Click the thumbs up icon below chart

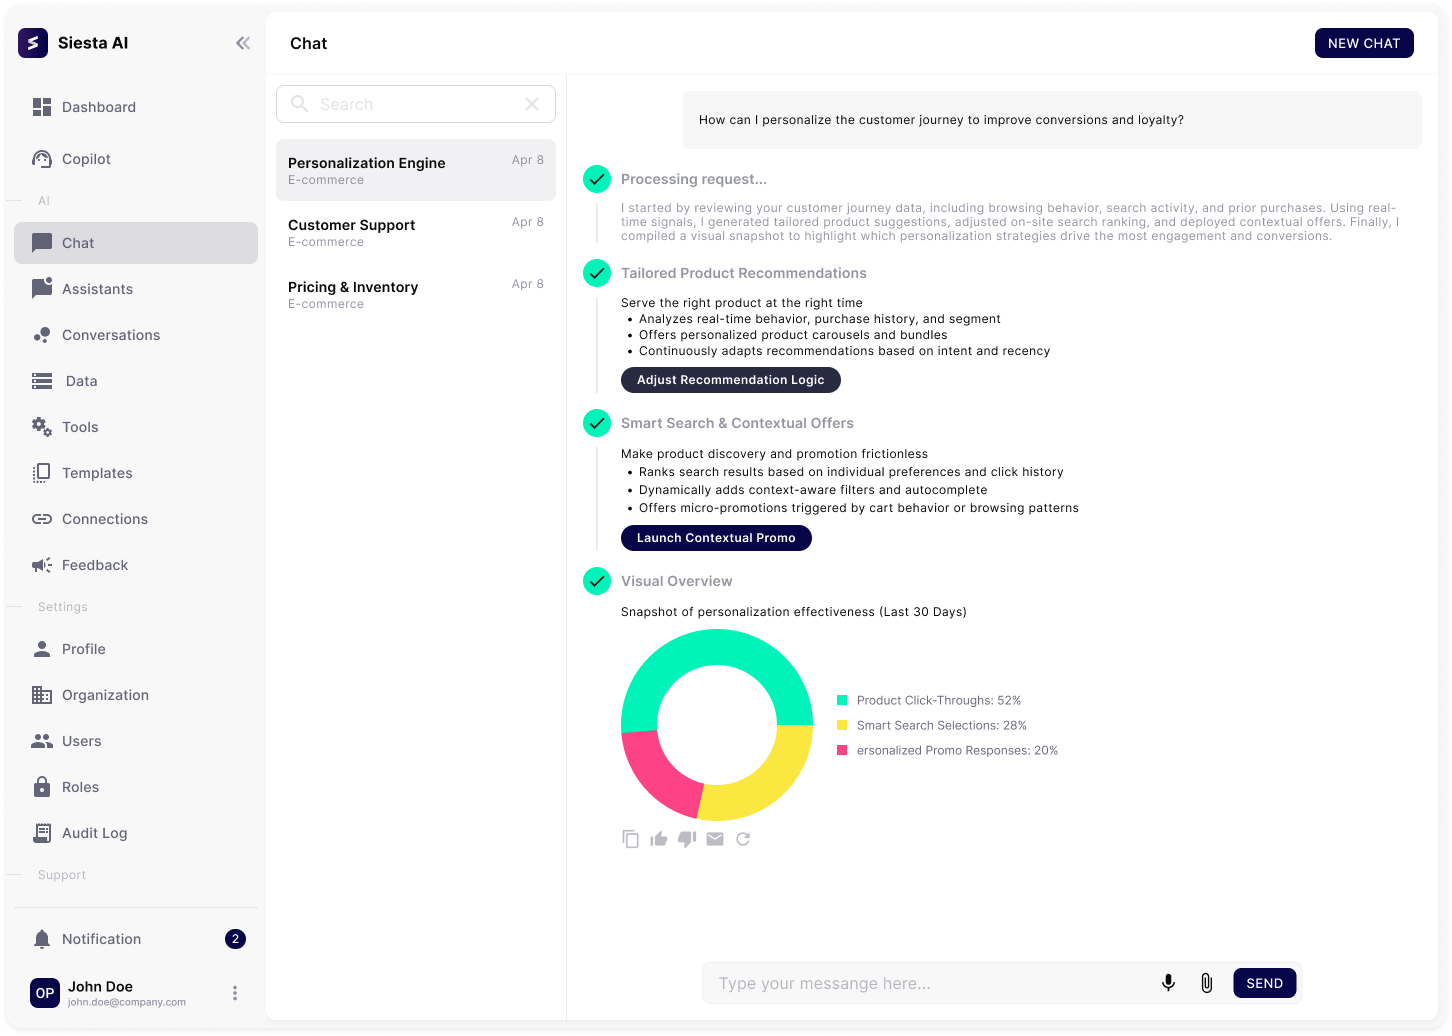[658, 839]
